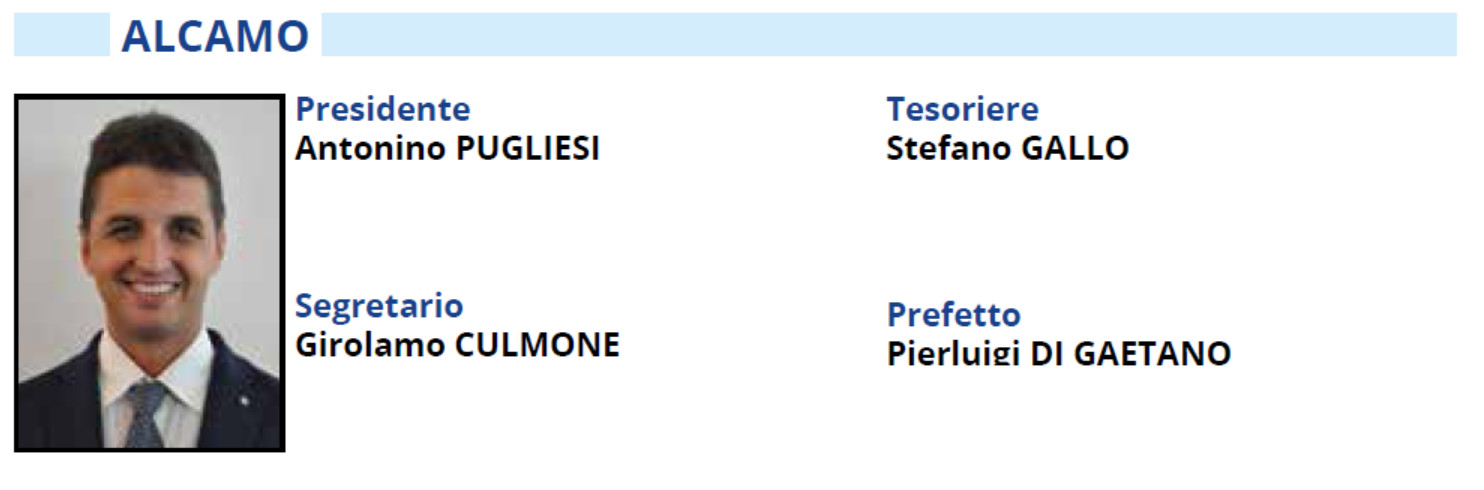Click the light blue bar right of ALCAMO
The width and height of the screenshot is (1484, 490).
pos(889,35)
